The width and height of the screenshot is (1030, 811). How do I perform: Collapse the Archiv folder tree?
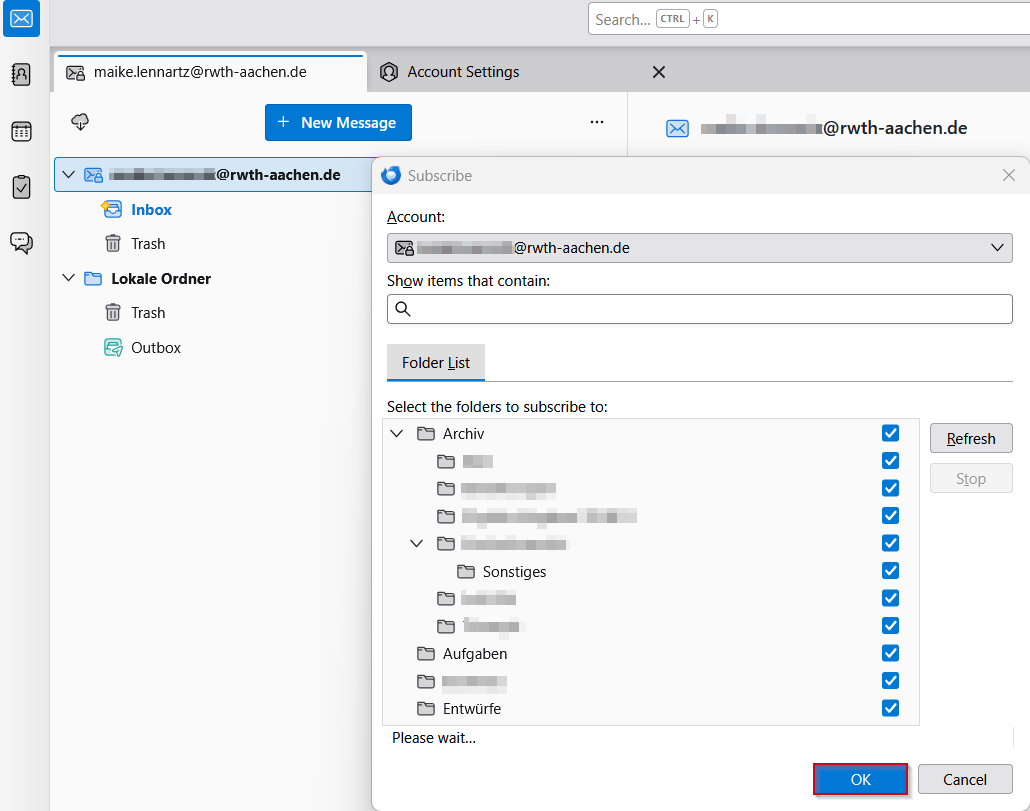pos(397,433)
